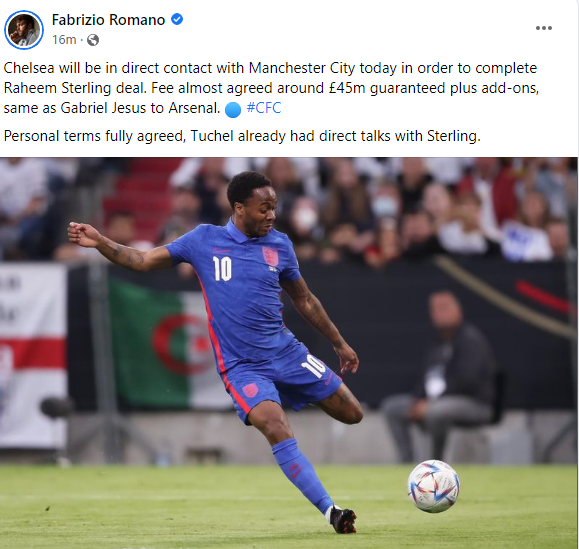Click the number 10 on the shirt
This screenshot has height=549, width=579.
(x=222, y=269)
